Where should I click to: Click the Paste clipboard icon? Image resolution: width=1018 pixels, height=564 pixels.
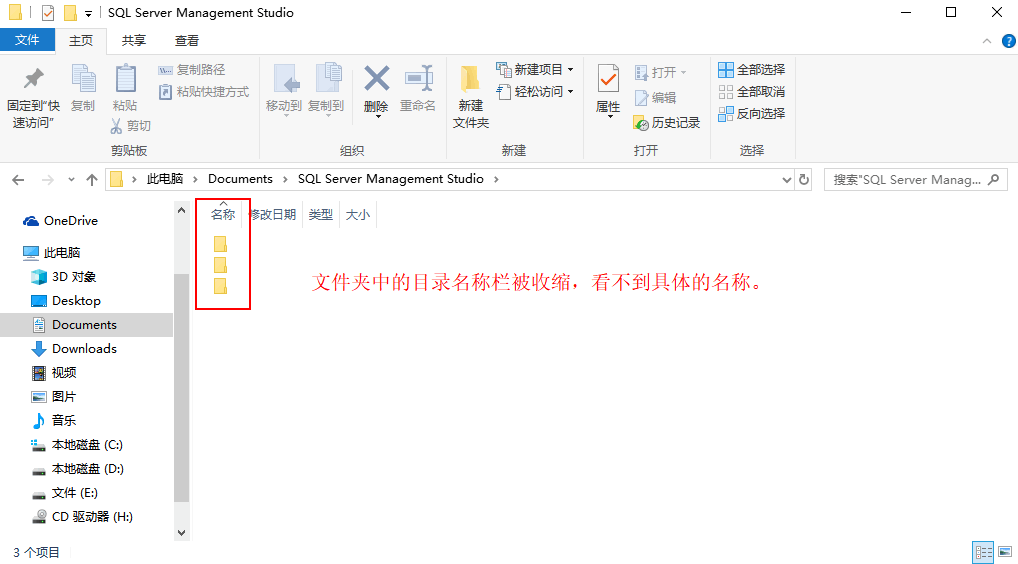[x=125, y=80]
